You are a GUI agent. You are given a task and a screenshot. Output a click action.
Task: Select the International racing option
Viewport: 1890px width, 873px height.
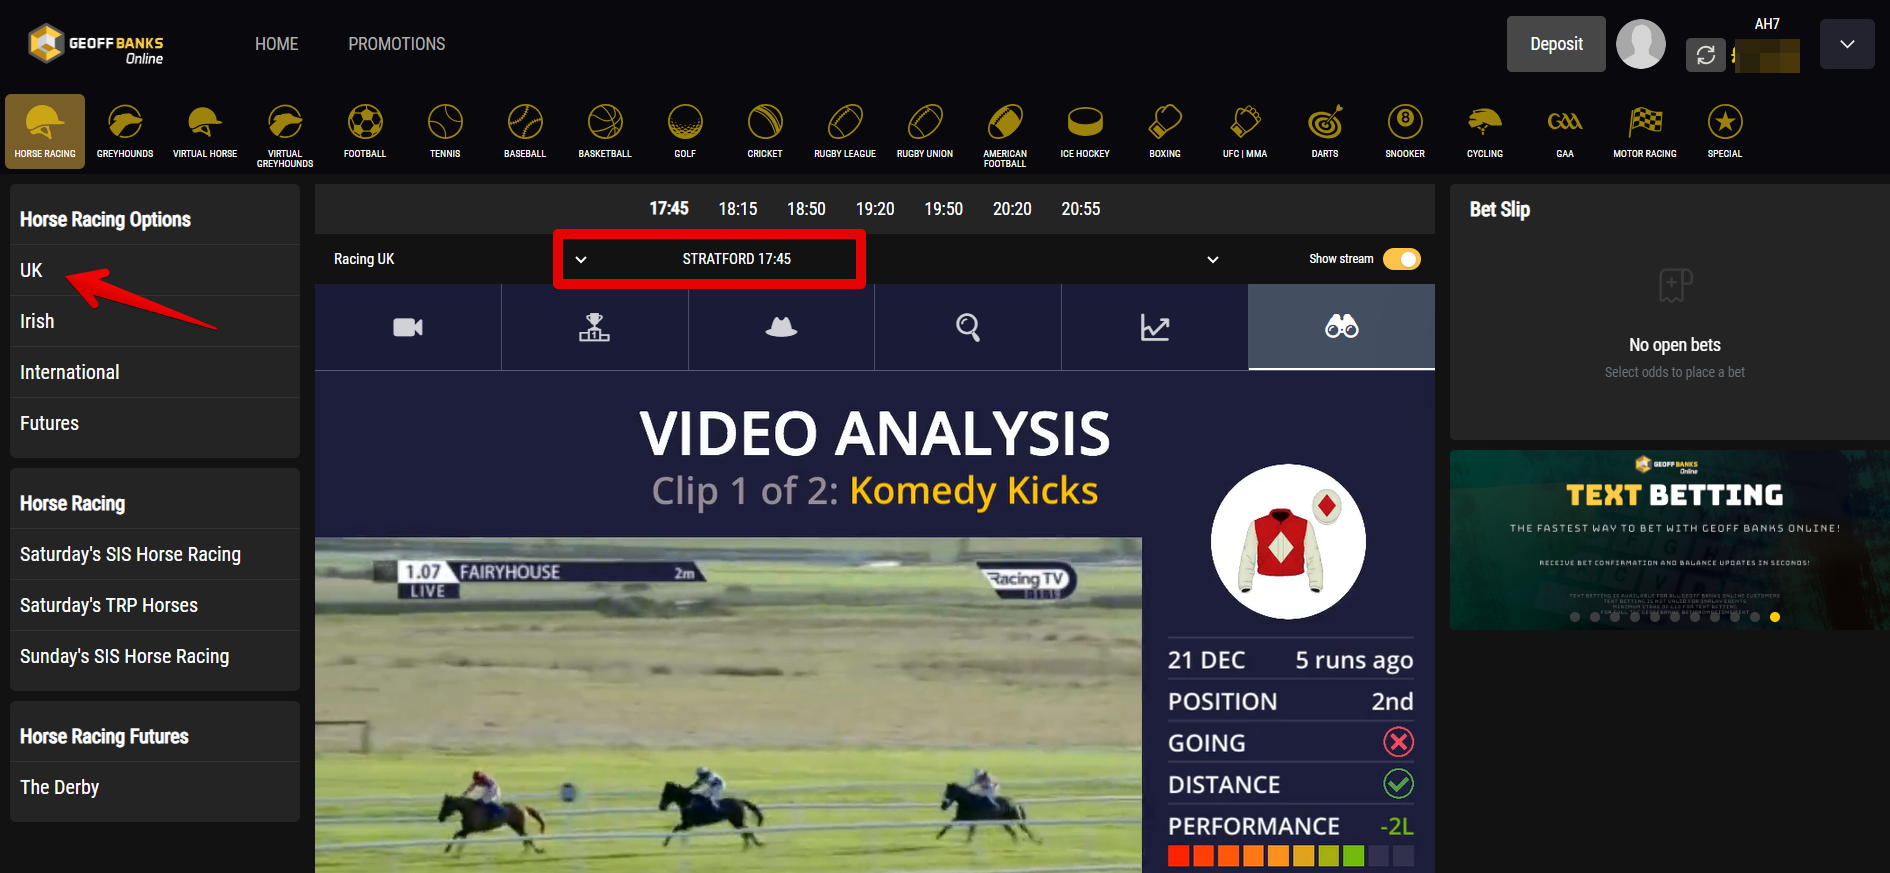click(155, 372)
